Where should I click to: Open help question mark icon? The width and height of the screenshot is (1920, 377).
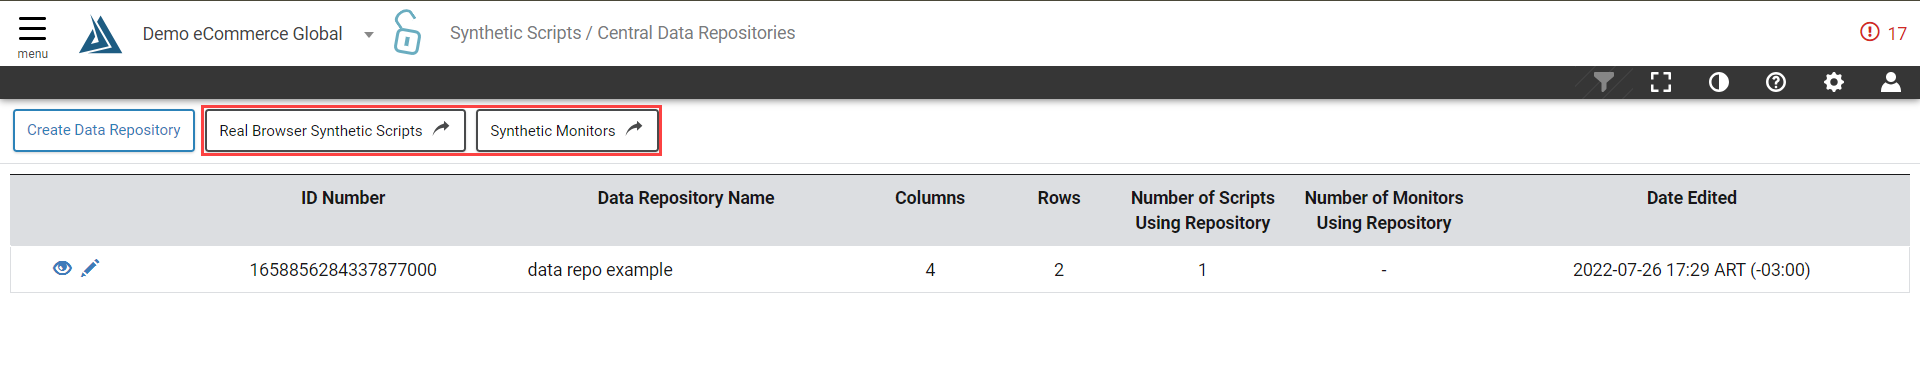1776,82
